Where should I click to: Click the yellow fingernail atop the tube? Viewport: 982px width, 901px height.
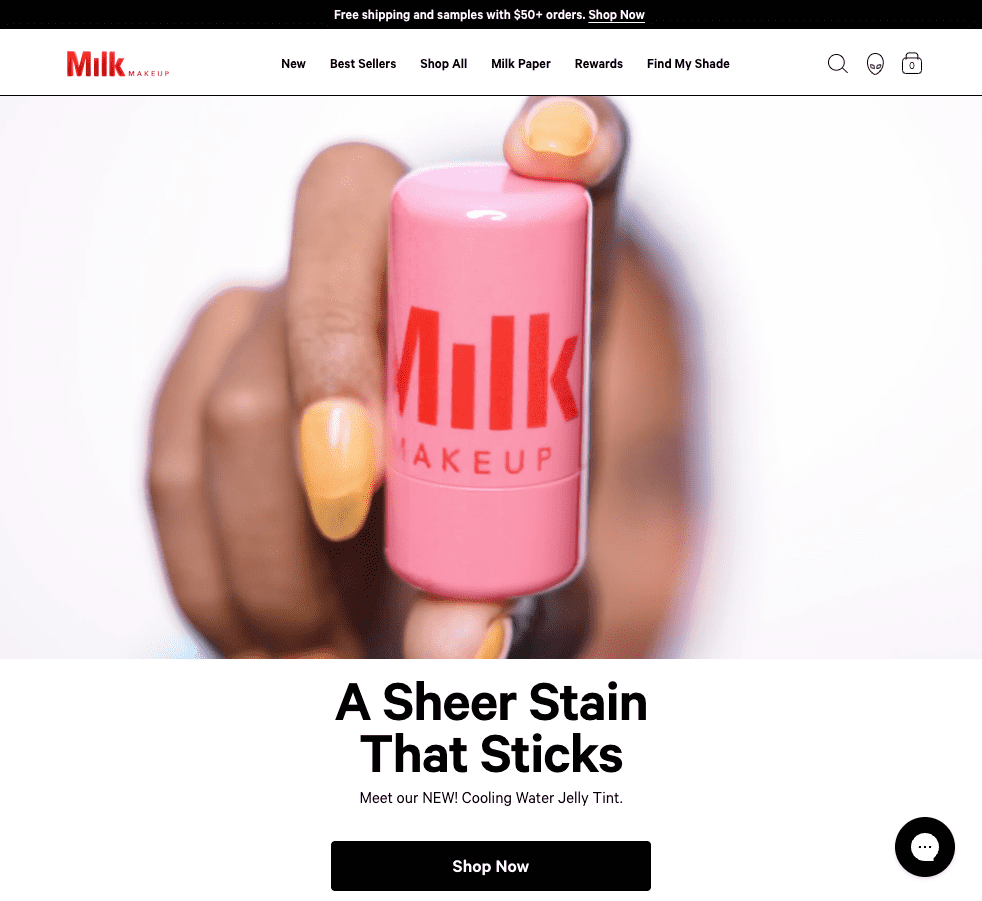559,128
